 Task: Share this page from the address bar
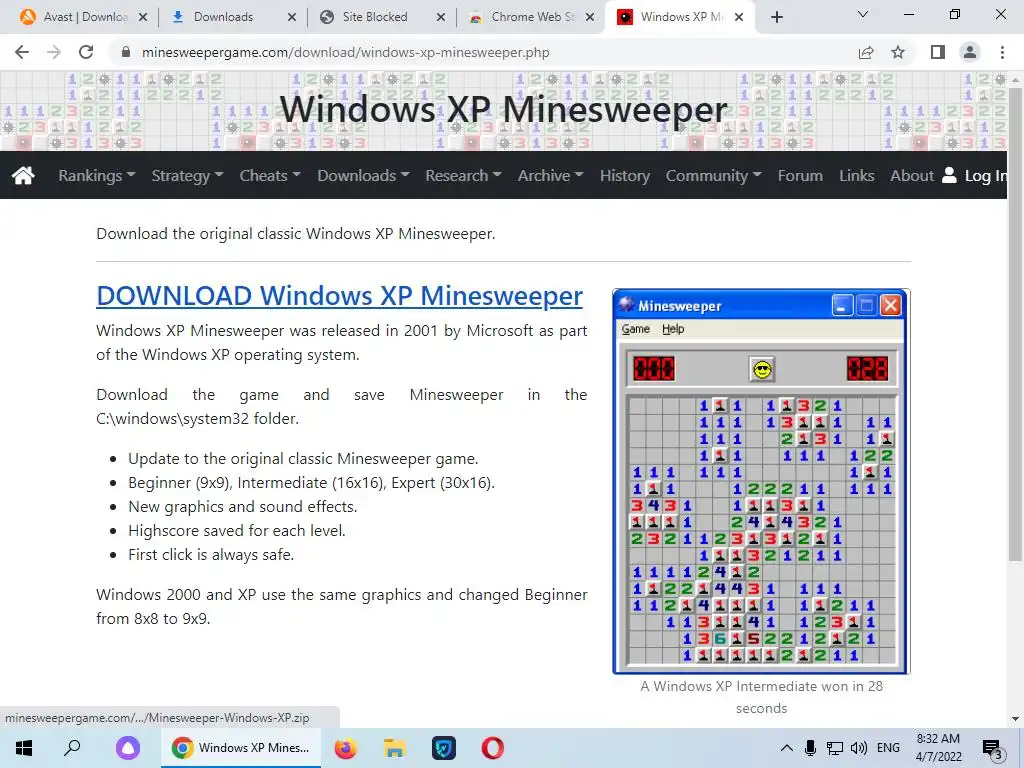pos(866,52)
